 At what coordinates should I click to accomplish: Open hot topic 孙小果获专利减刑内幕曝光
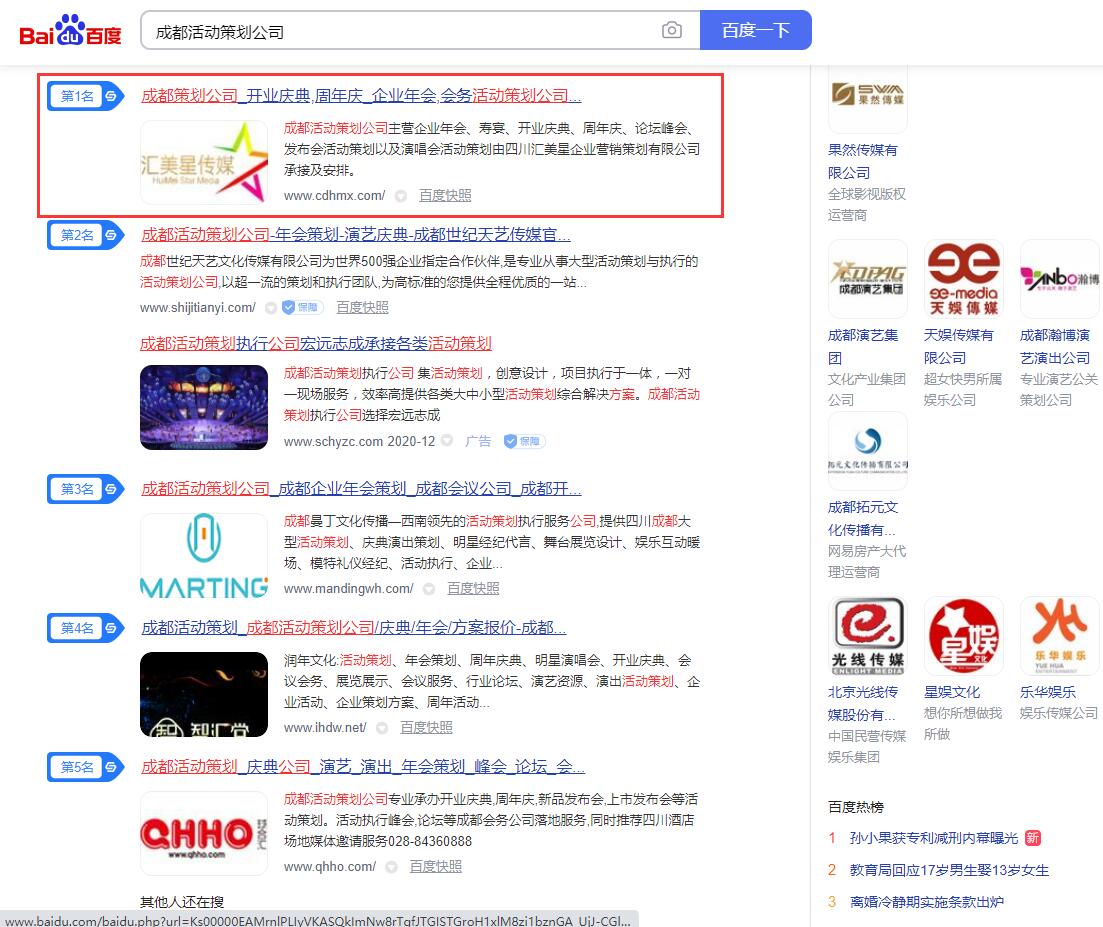[x=934, y=838]
